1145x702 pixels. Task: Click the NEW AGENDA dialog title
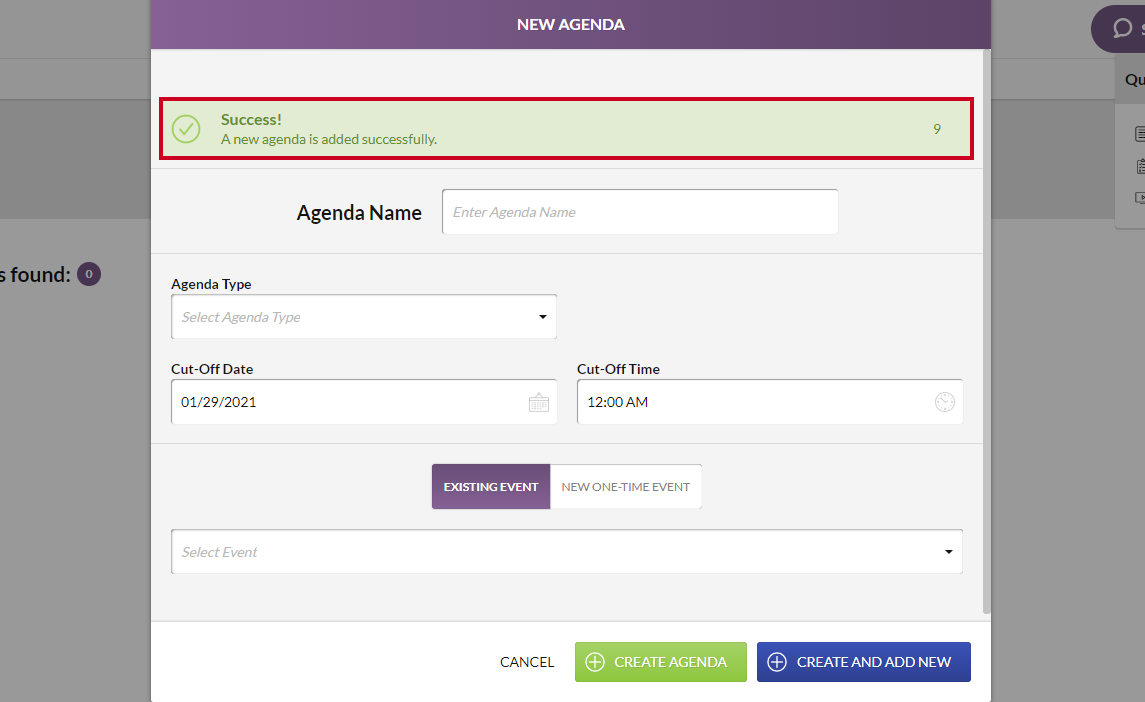571,25
